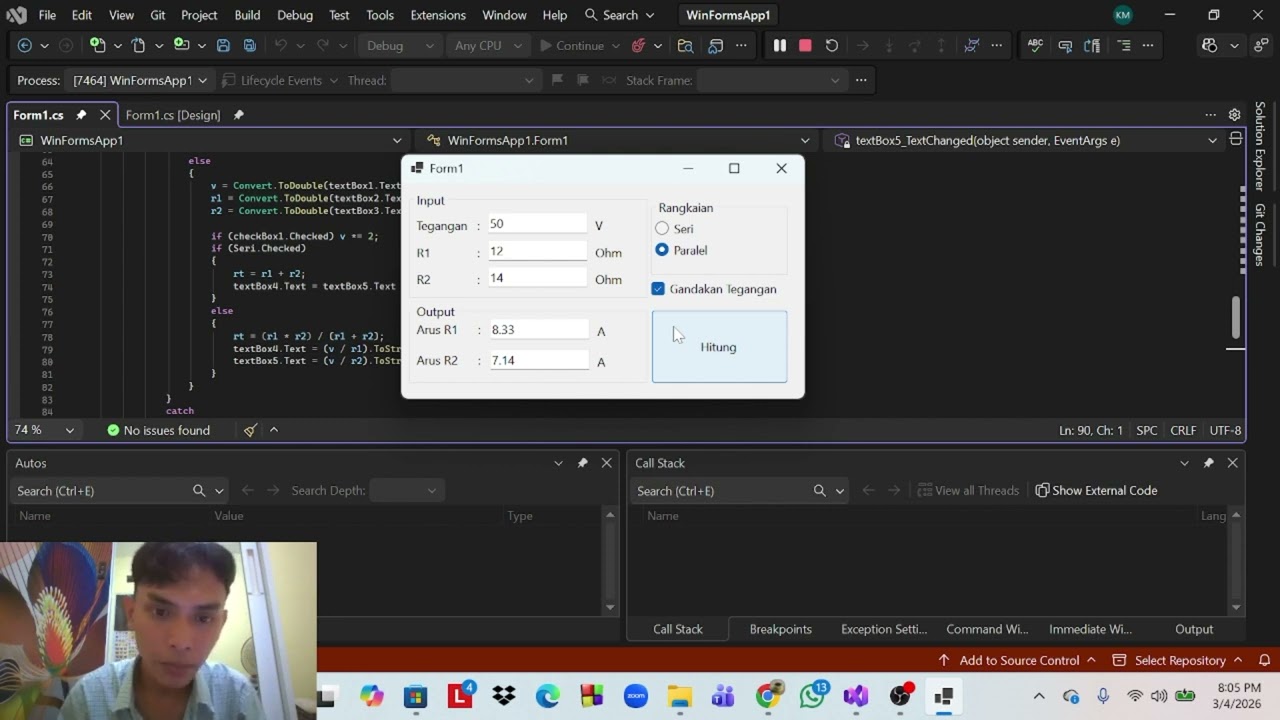This screenshot has height=720, width=1280.
Task: Open Microsoft Edge from the taskbar
Action: coord(548,696)
